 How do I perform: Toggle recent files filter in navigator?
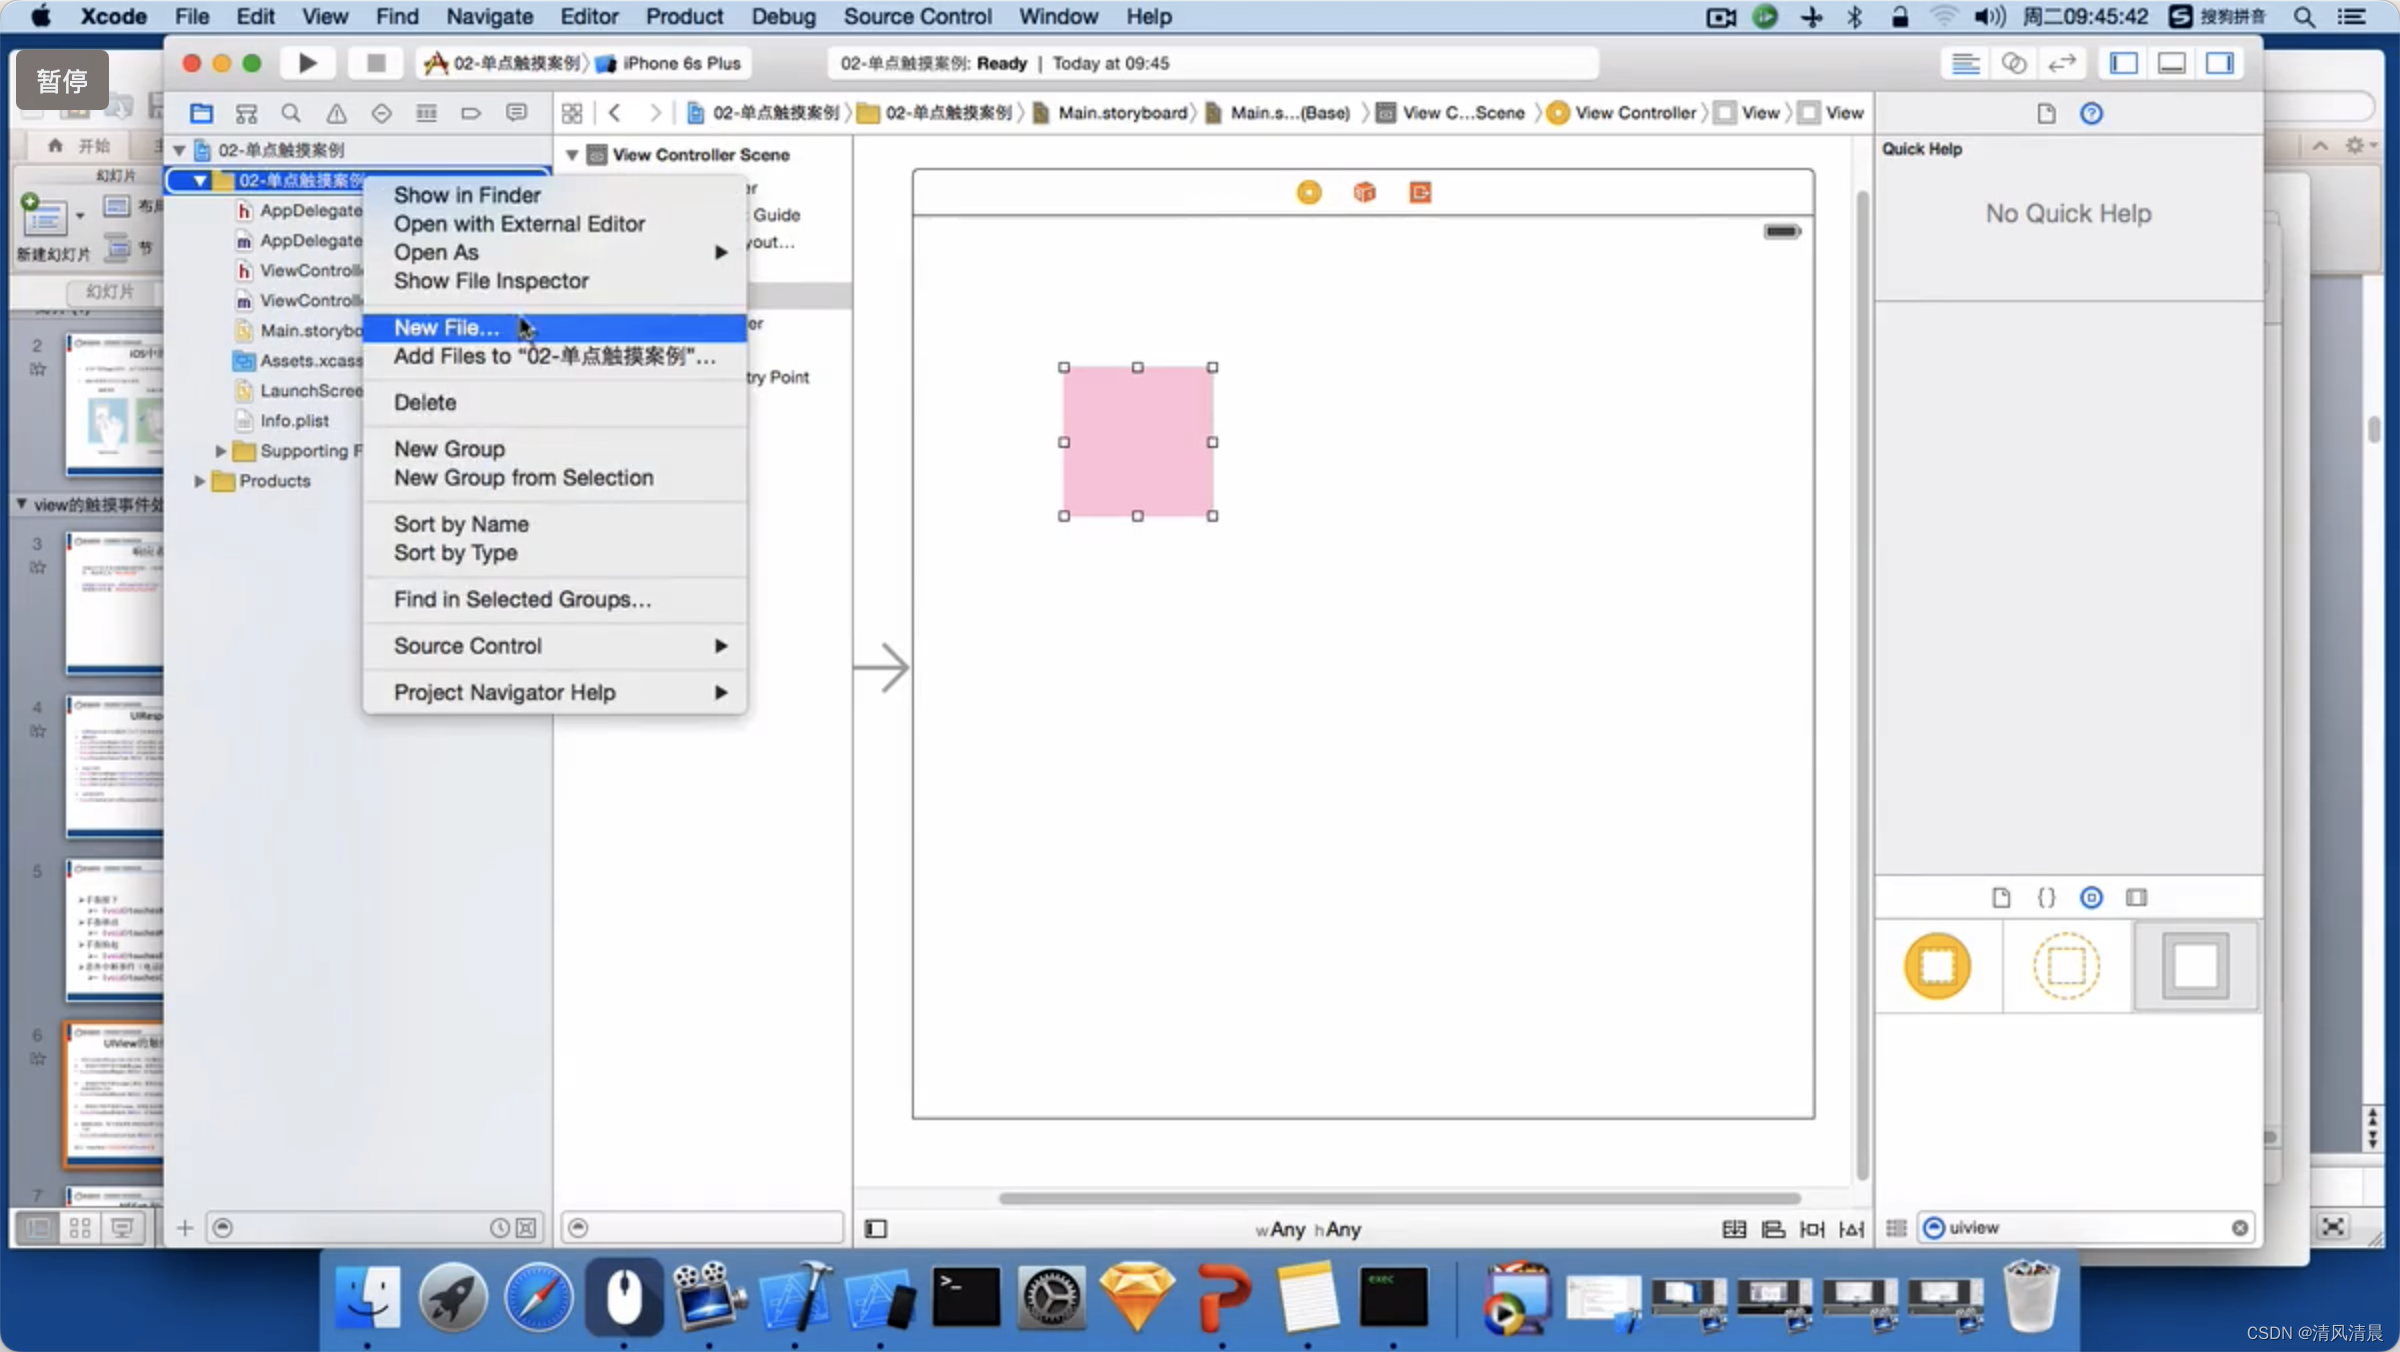pyautogui.click(x=500, y=1228)
